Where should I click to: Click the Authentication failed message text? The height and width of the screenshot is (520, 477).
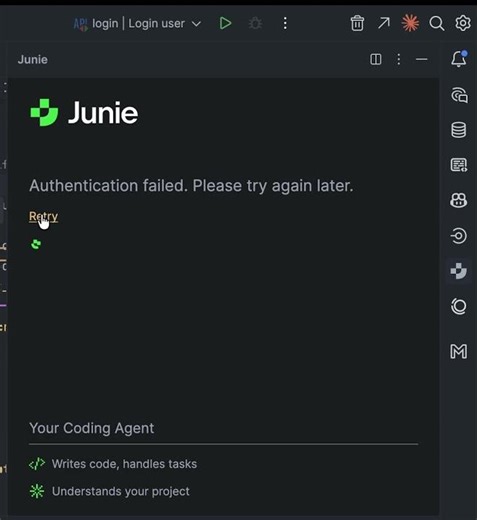pyautogui.click(x=191, y=186)
